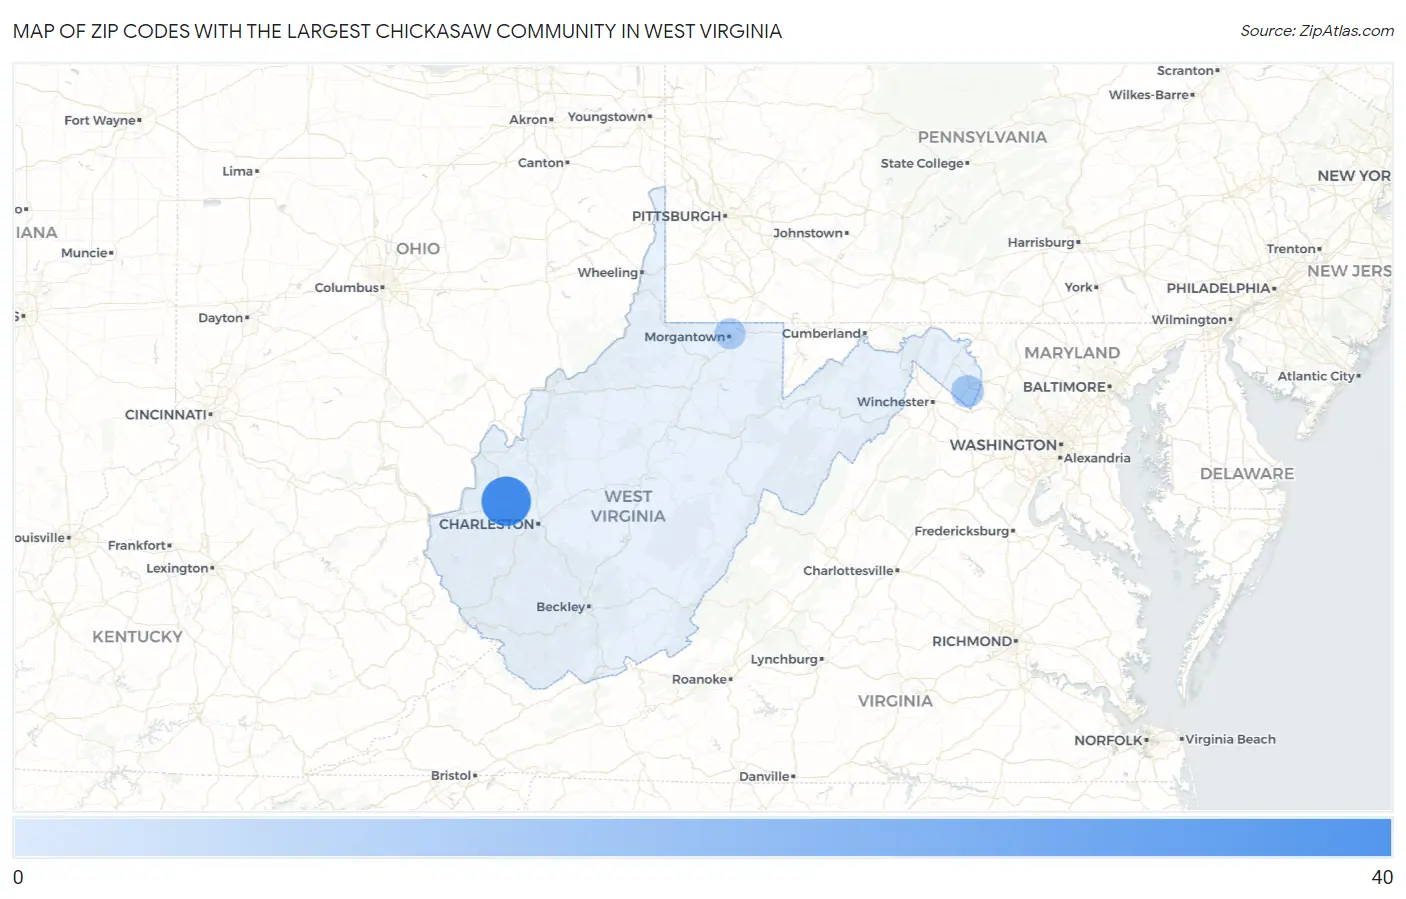
Task: Click the legend maximum value 40
Action: pyautogui.click(x=1382, y=878)
